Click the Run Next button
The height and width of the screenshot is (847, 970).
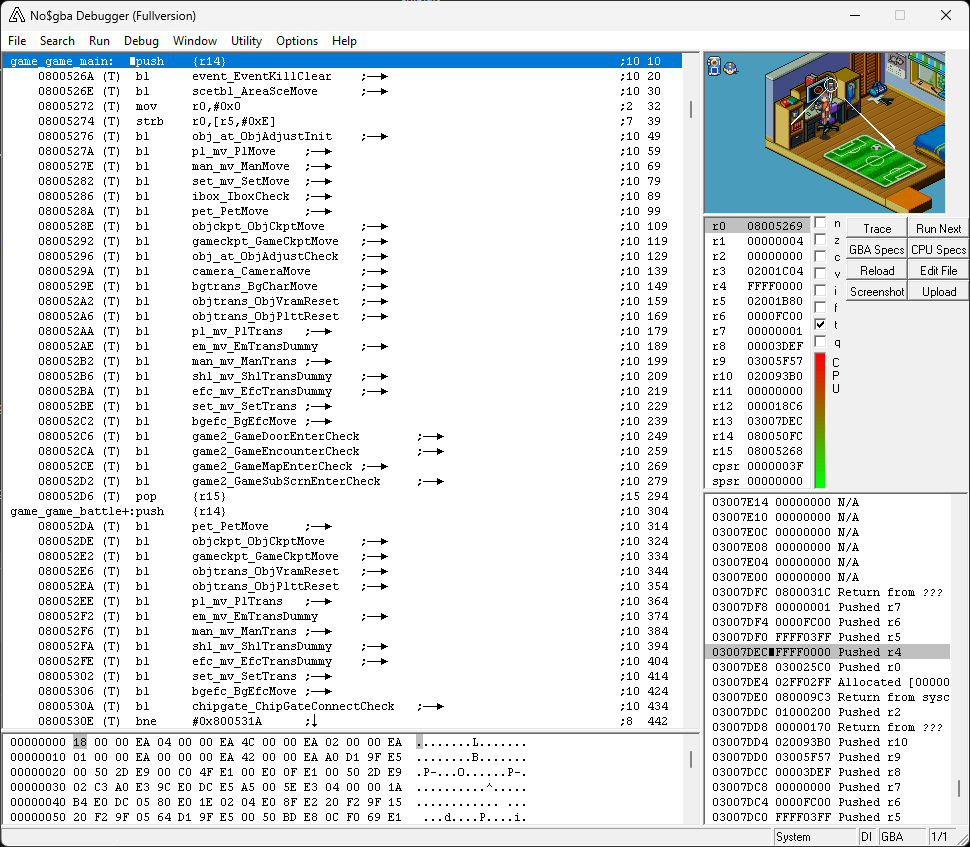pyautogui.click(x=938, y=228)
